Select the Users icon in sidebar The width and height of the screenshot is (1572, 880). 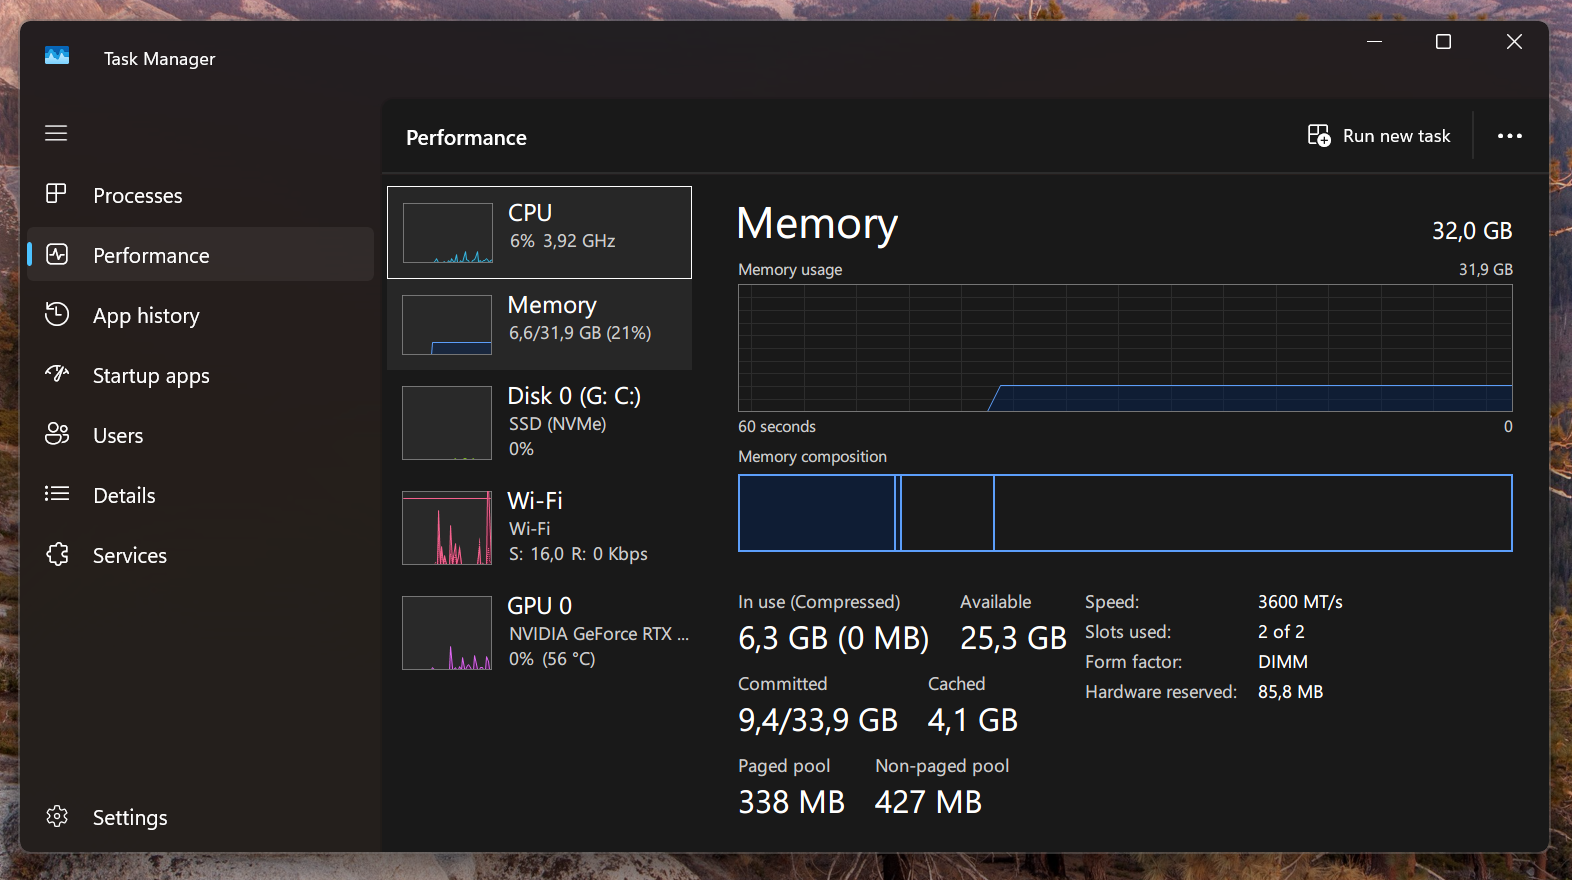tap(57, 434)
